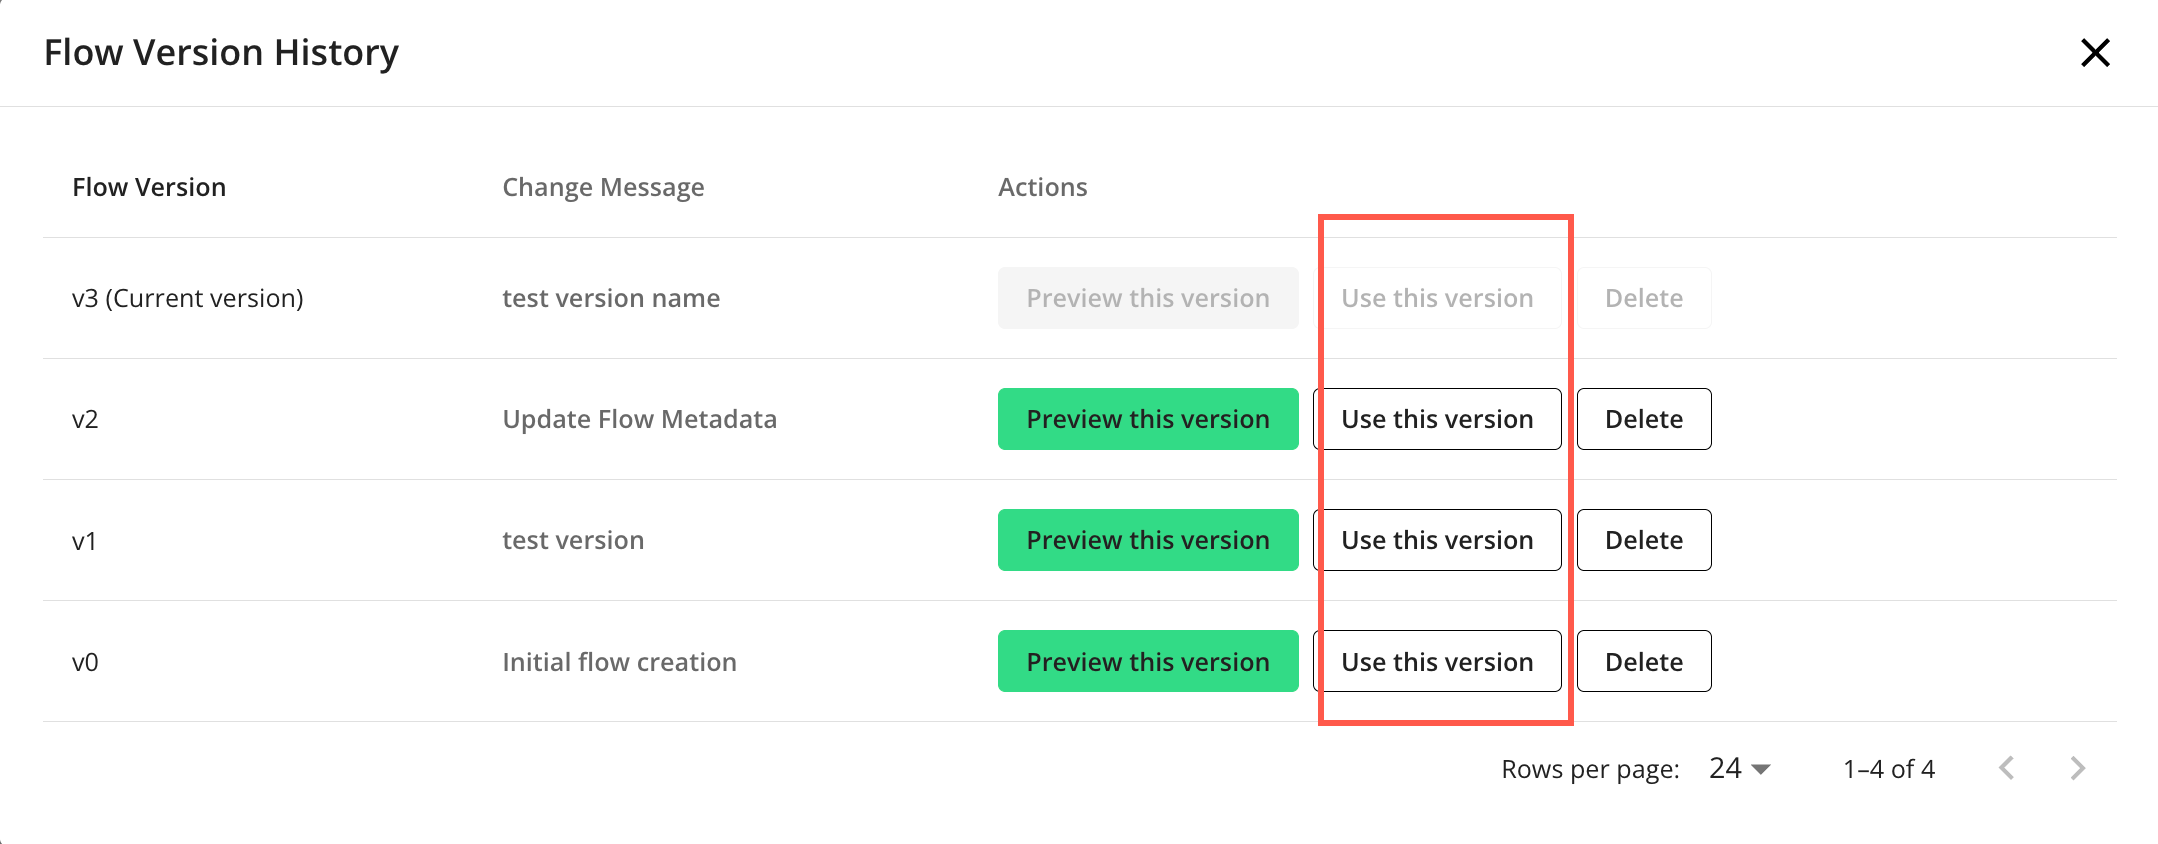The height and width of the screenshot is (844, 2158).
Task: Preview the v1 flow version
Action: (1147, 540)
